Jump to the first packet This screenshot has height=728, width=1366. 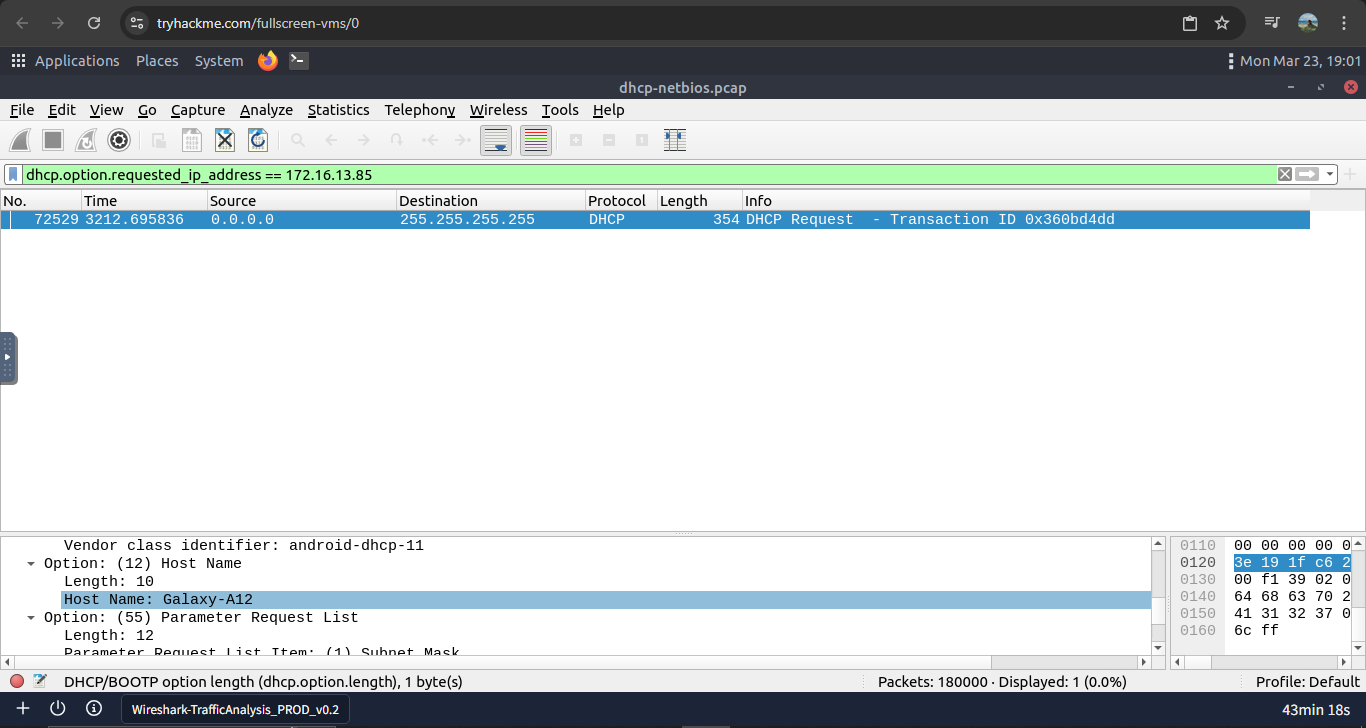click(x=430, y=141)
